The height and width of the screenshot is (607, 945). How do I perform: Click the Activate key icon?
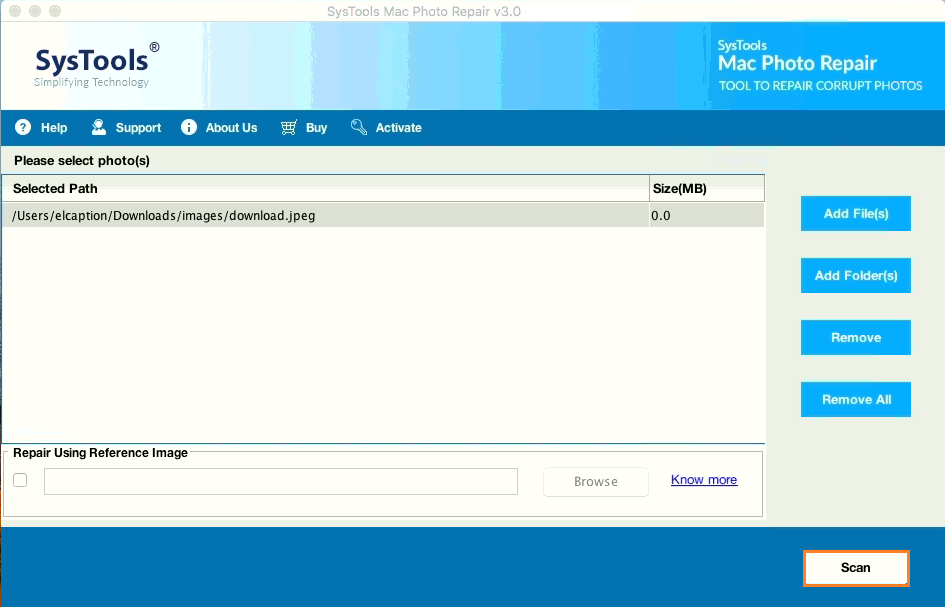359,127
